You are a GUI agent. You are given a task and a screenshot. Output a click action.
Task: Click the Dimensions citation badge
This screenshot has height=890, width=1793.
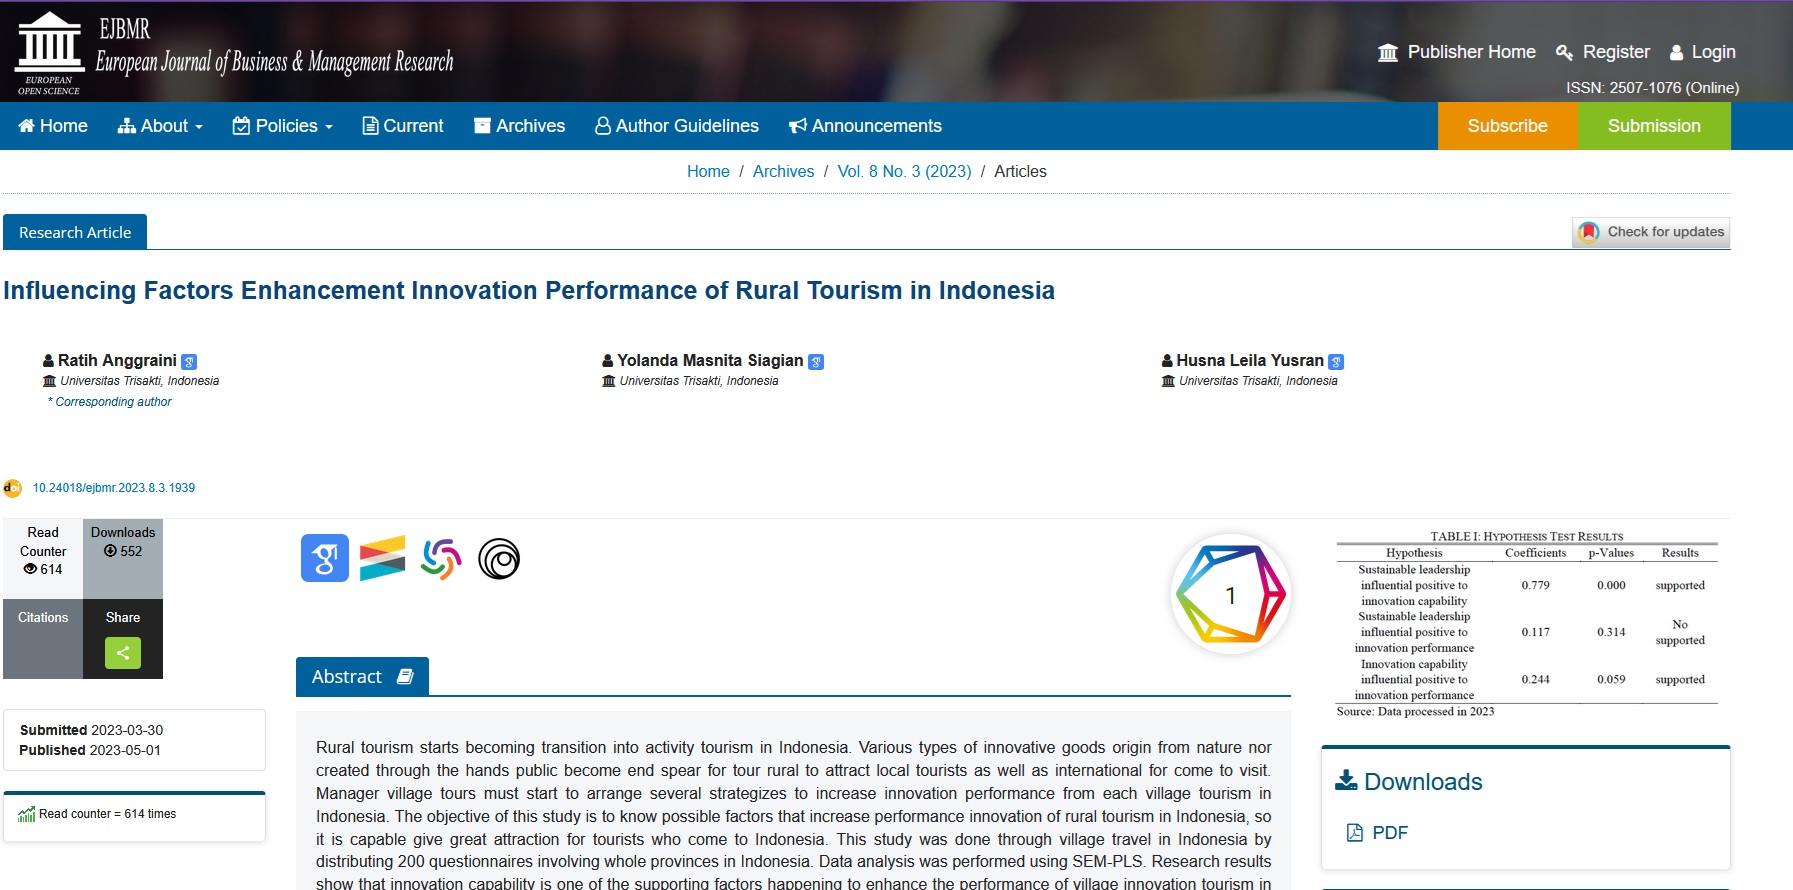1230,595
